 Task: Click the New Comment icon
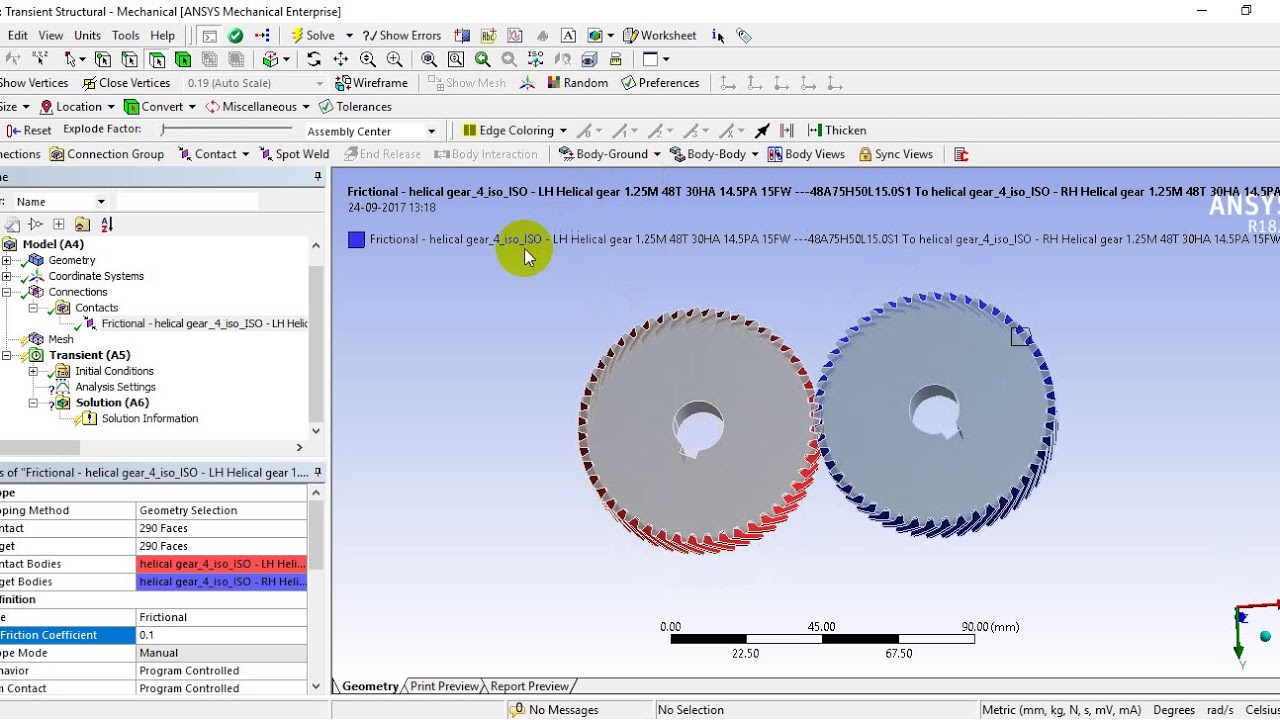tap(568, 35)
